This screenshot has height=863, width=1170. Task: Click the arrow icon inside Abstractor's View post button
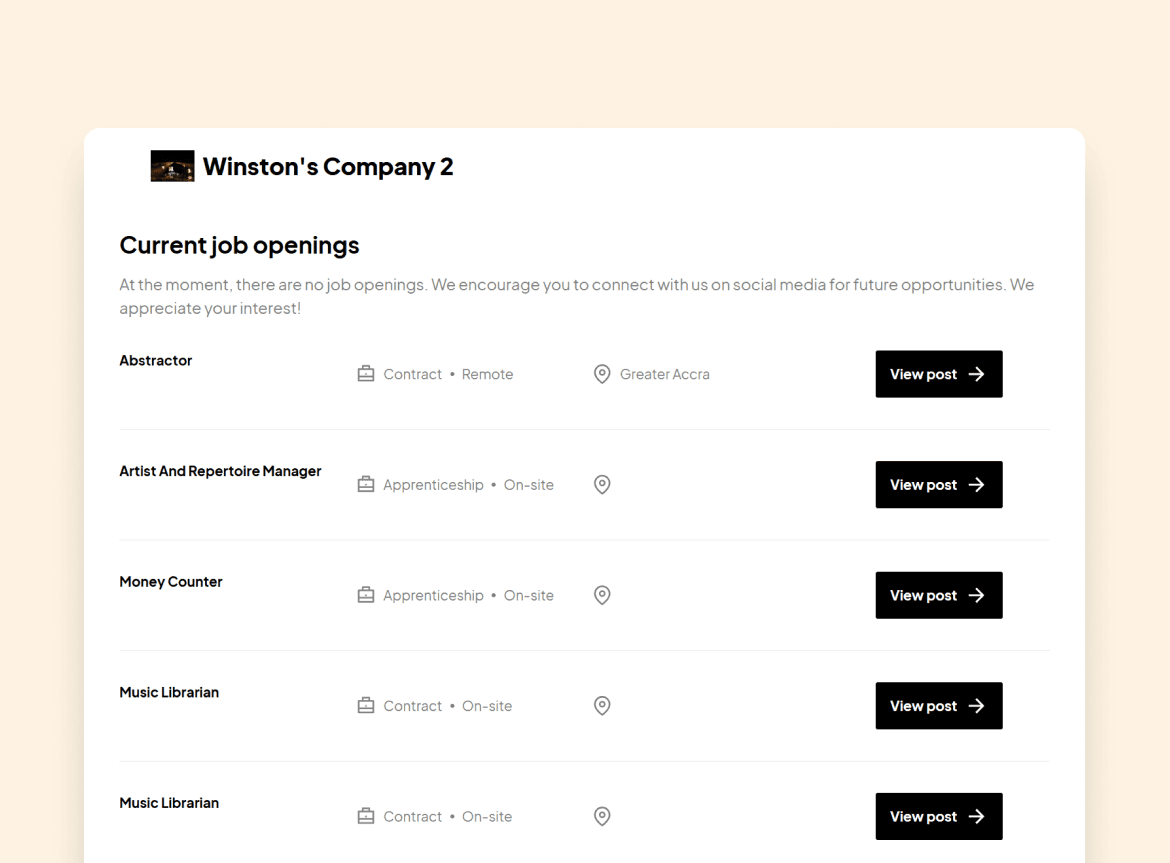click(x=976, y=374)
